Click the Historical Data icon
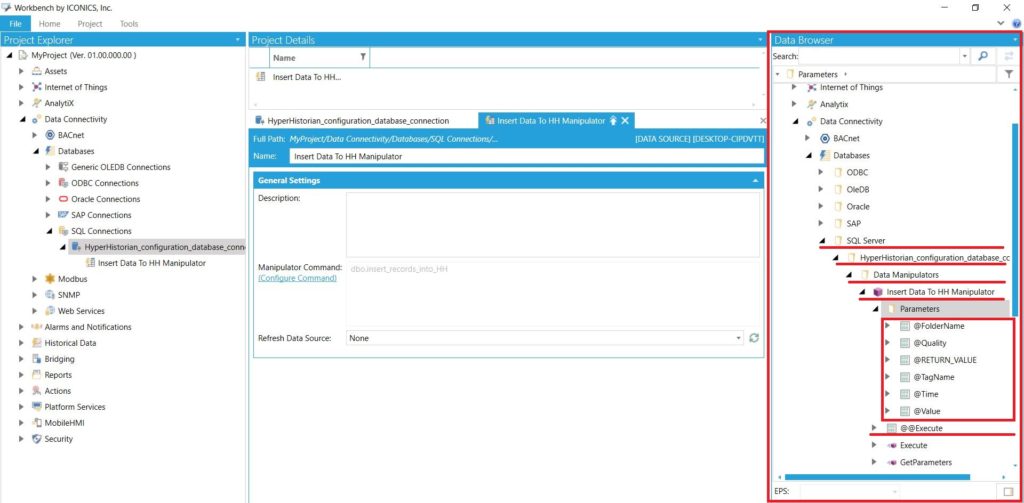The height and width of the screenshot is (503, 1024). [x=37, y=343]
